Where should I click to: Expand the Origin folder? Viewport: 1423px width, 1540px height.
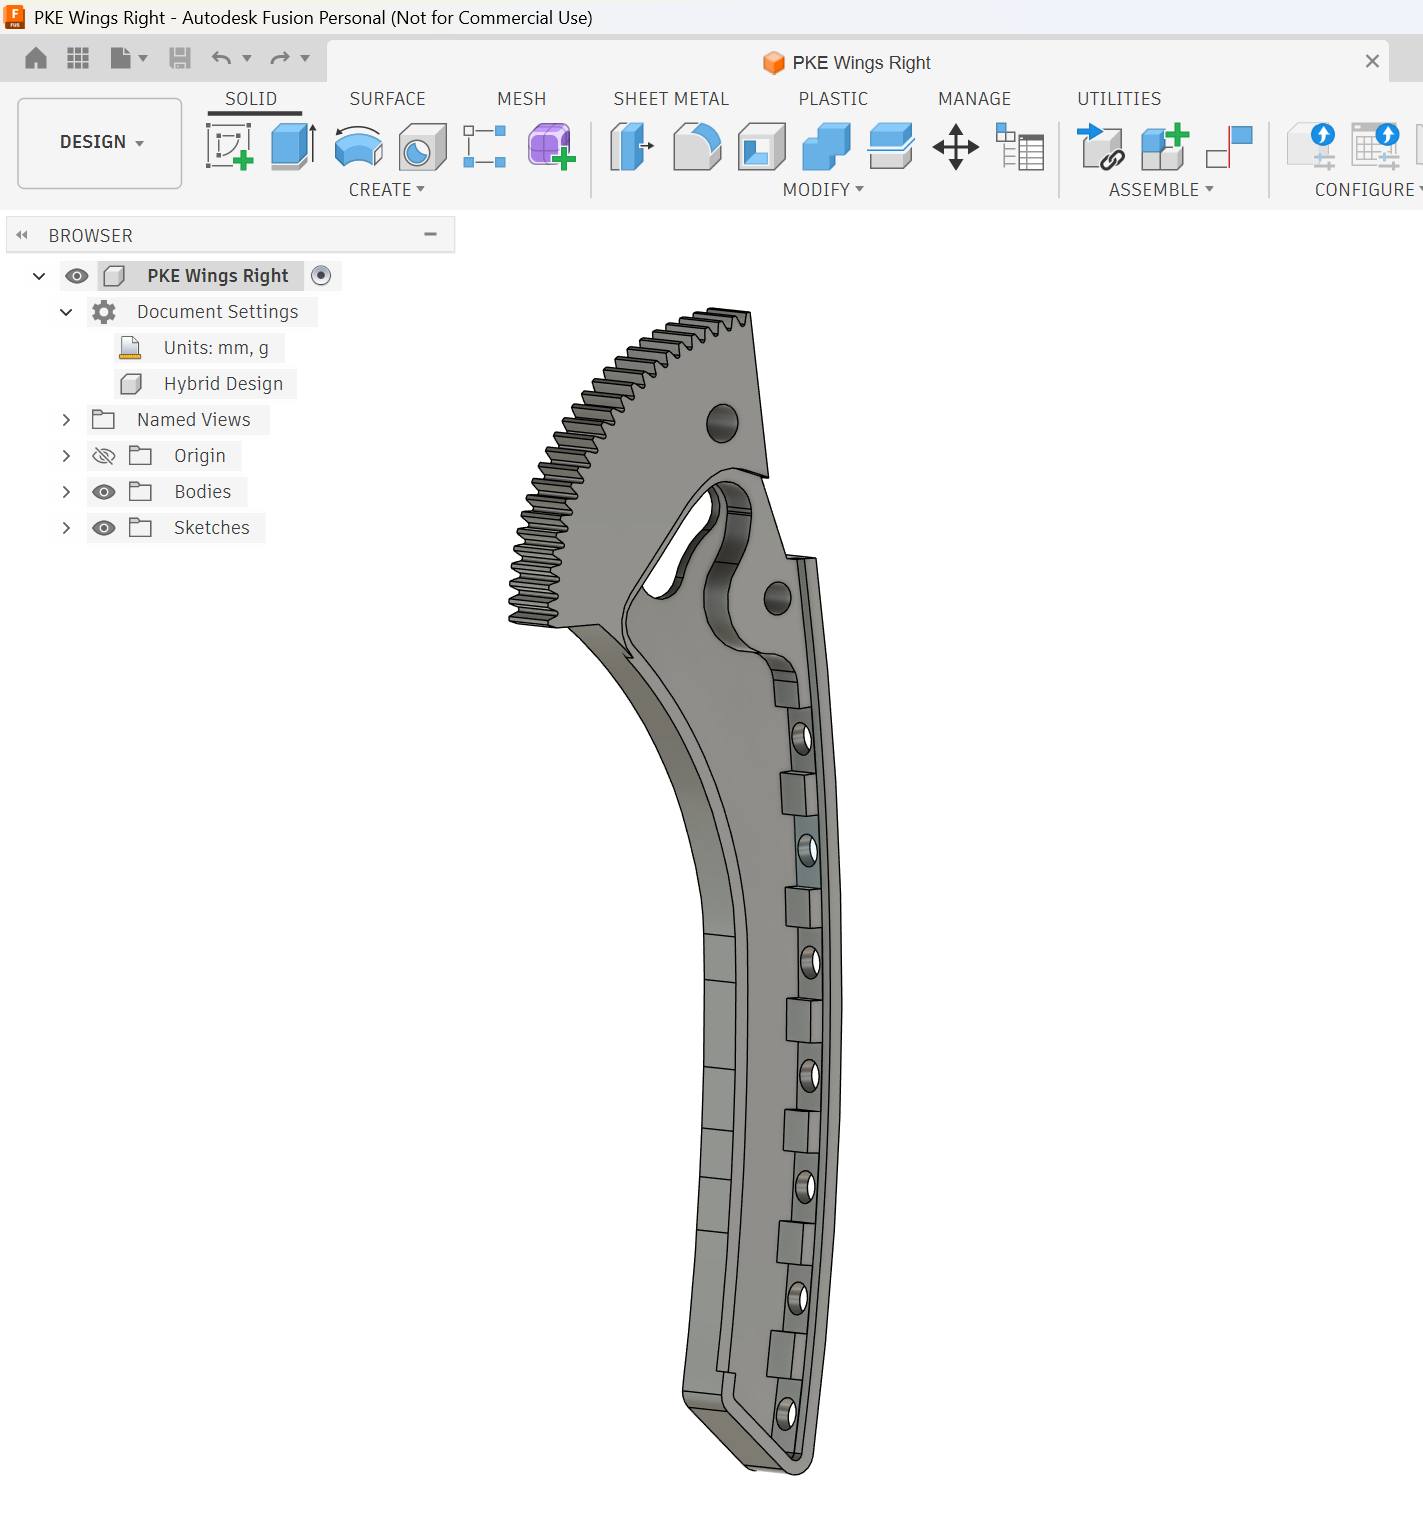[66, 456]
